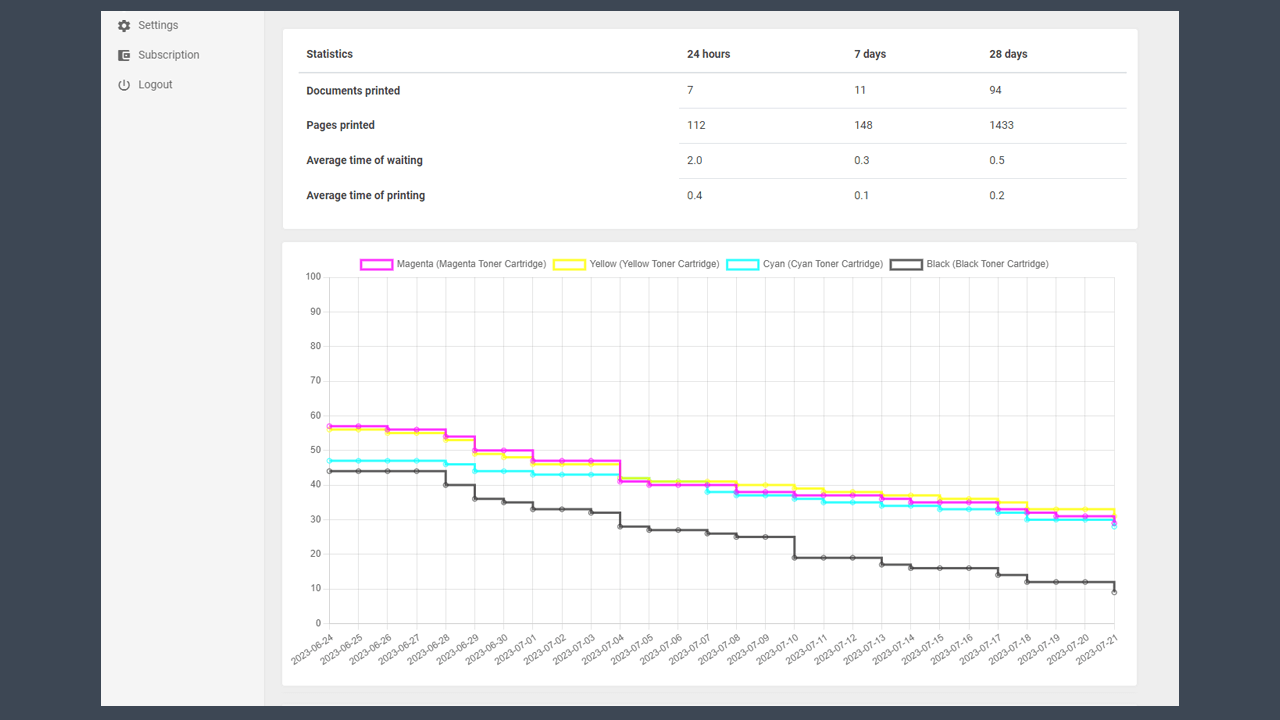Click the black data point at 2023-07-21
The width and height of the screenshot is (1280, 720).
coord(1114,592)
